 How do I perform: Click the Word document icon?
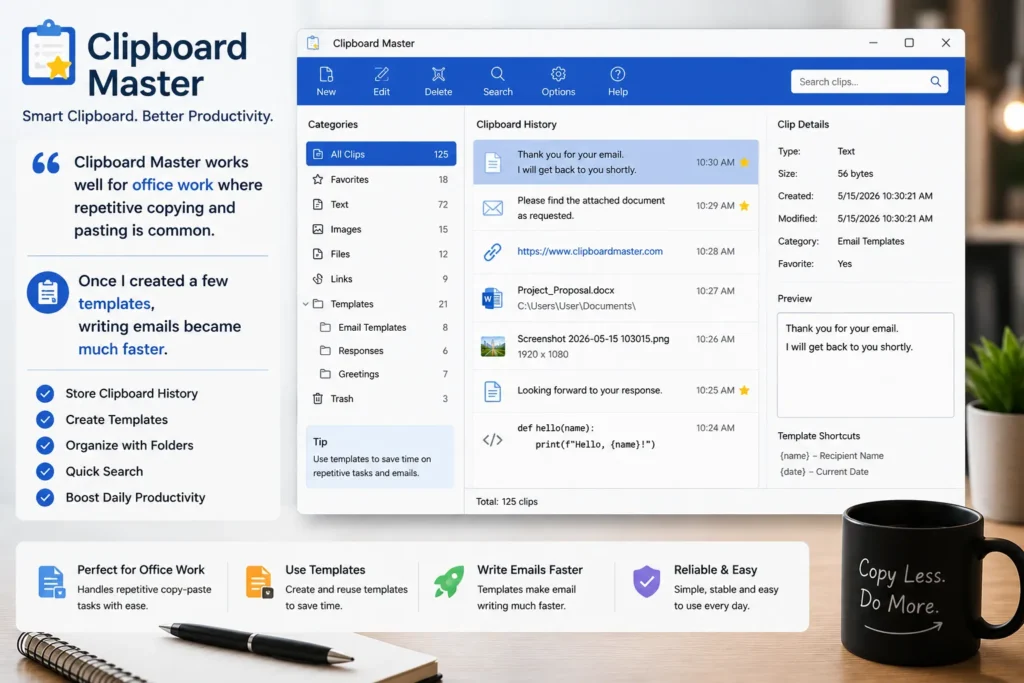[492, 298]
